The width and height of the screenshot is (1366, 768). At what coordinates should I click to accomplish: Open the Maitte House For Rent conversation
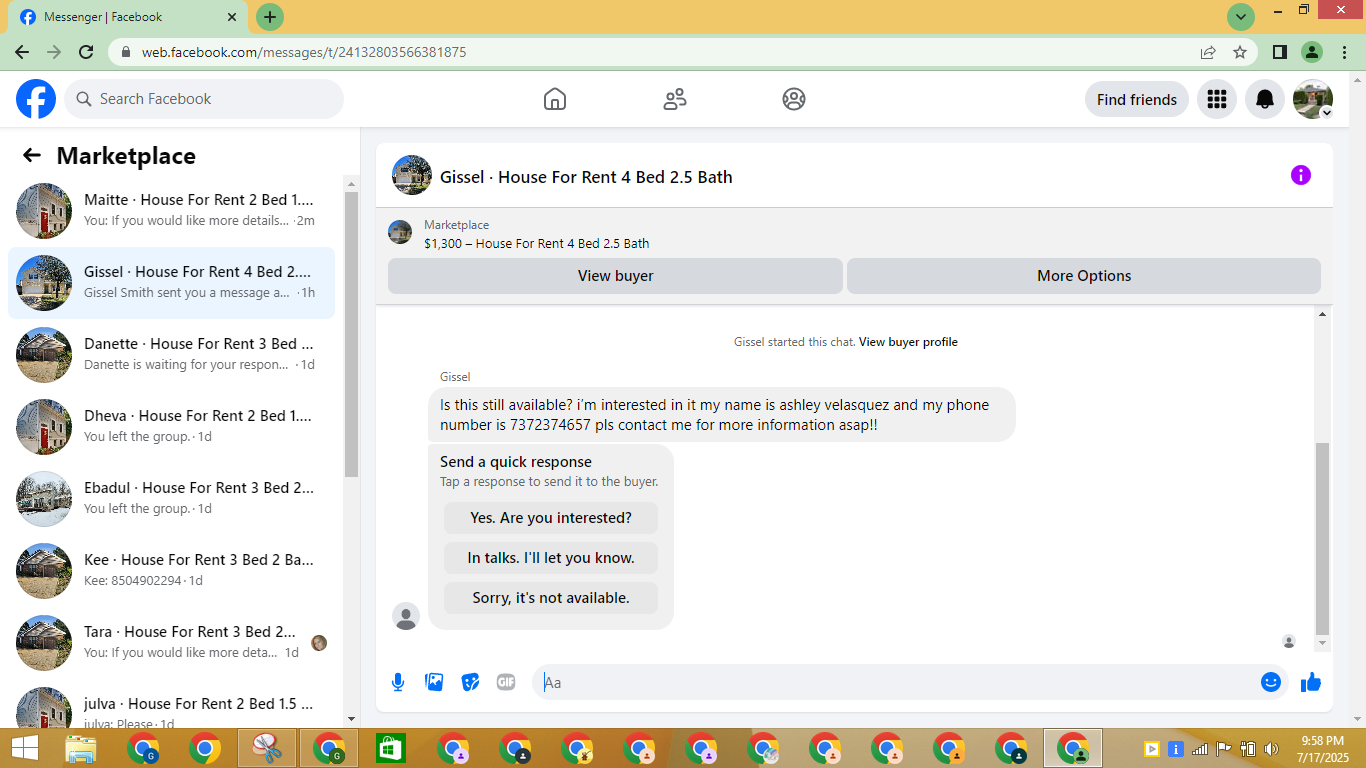(171, 211)
